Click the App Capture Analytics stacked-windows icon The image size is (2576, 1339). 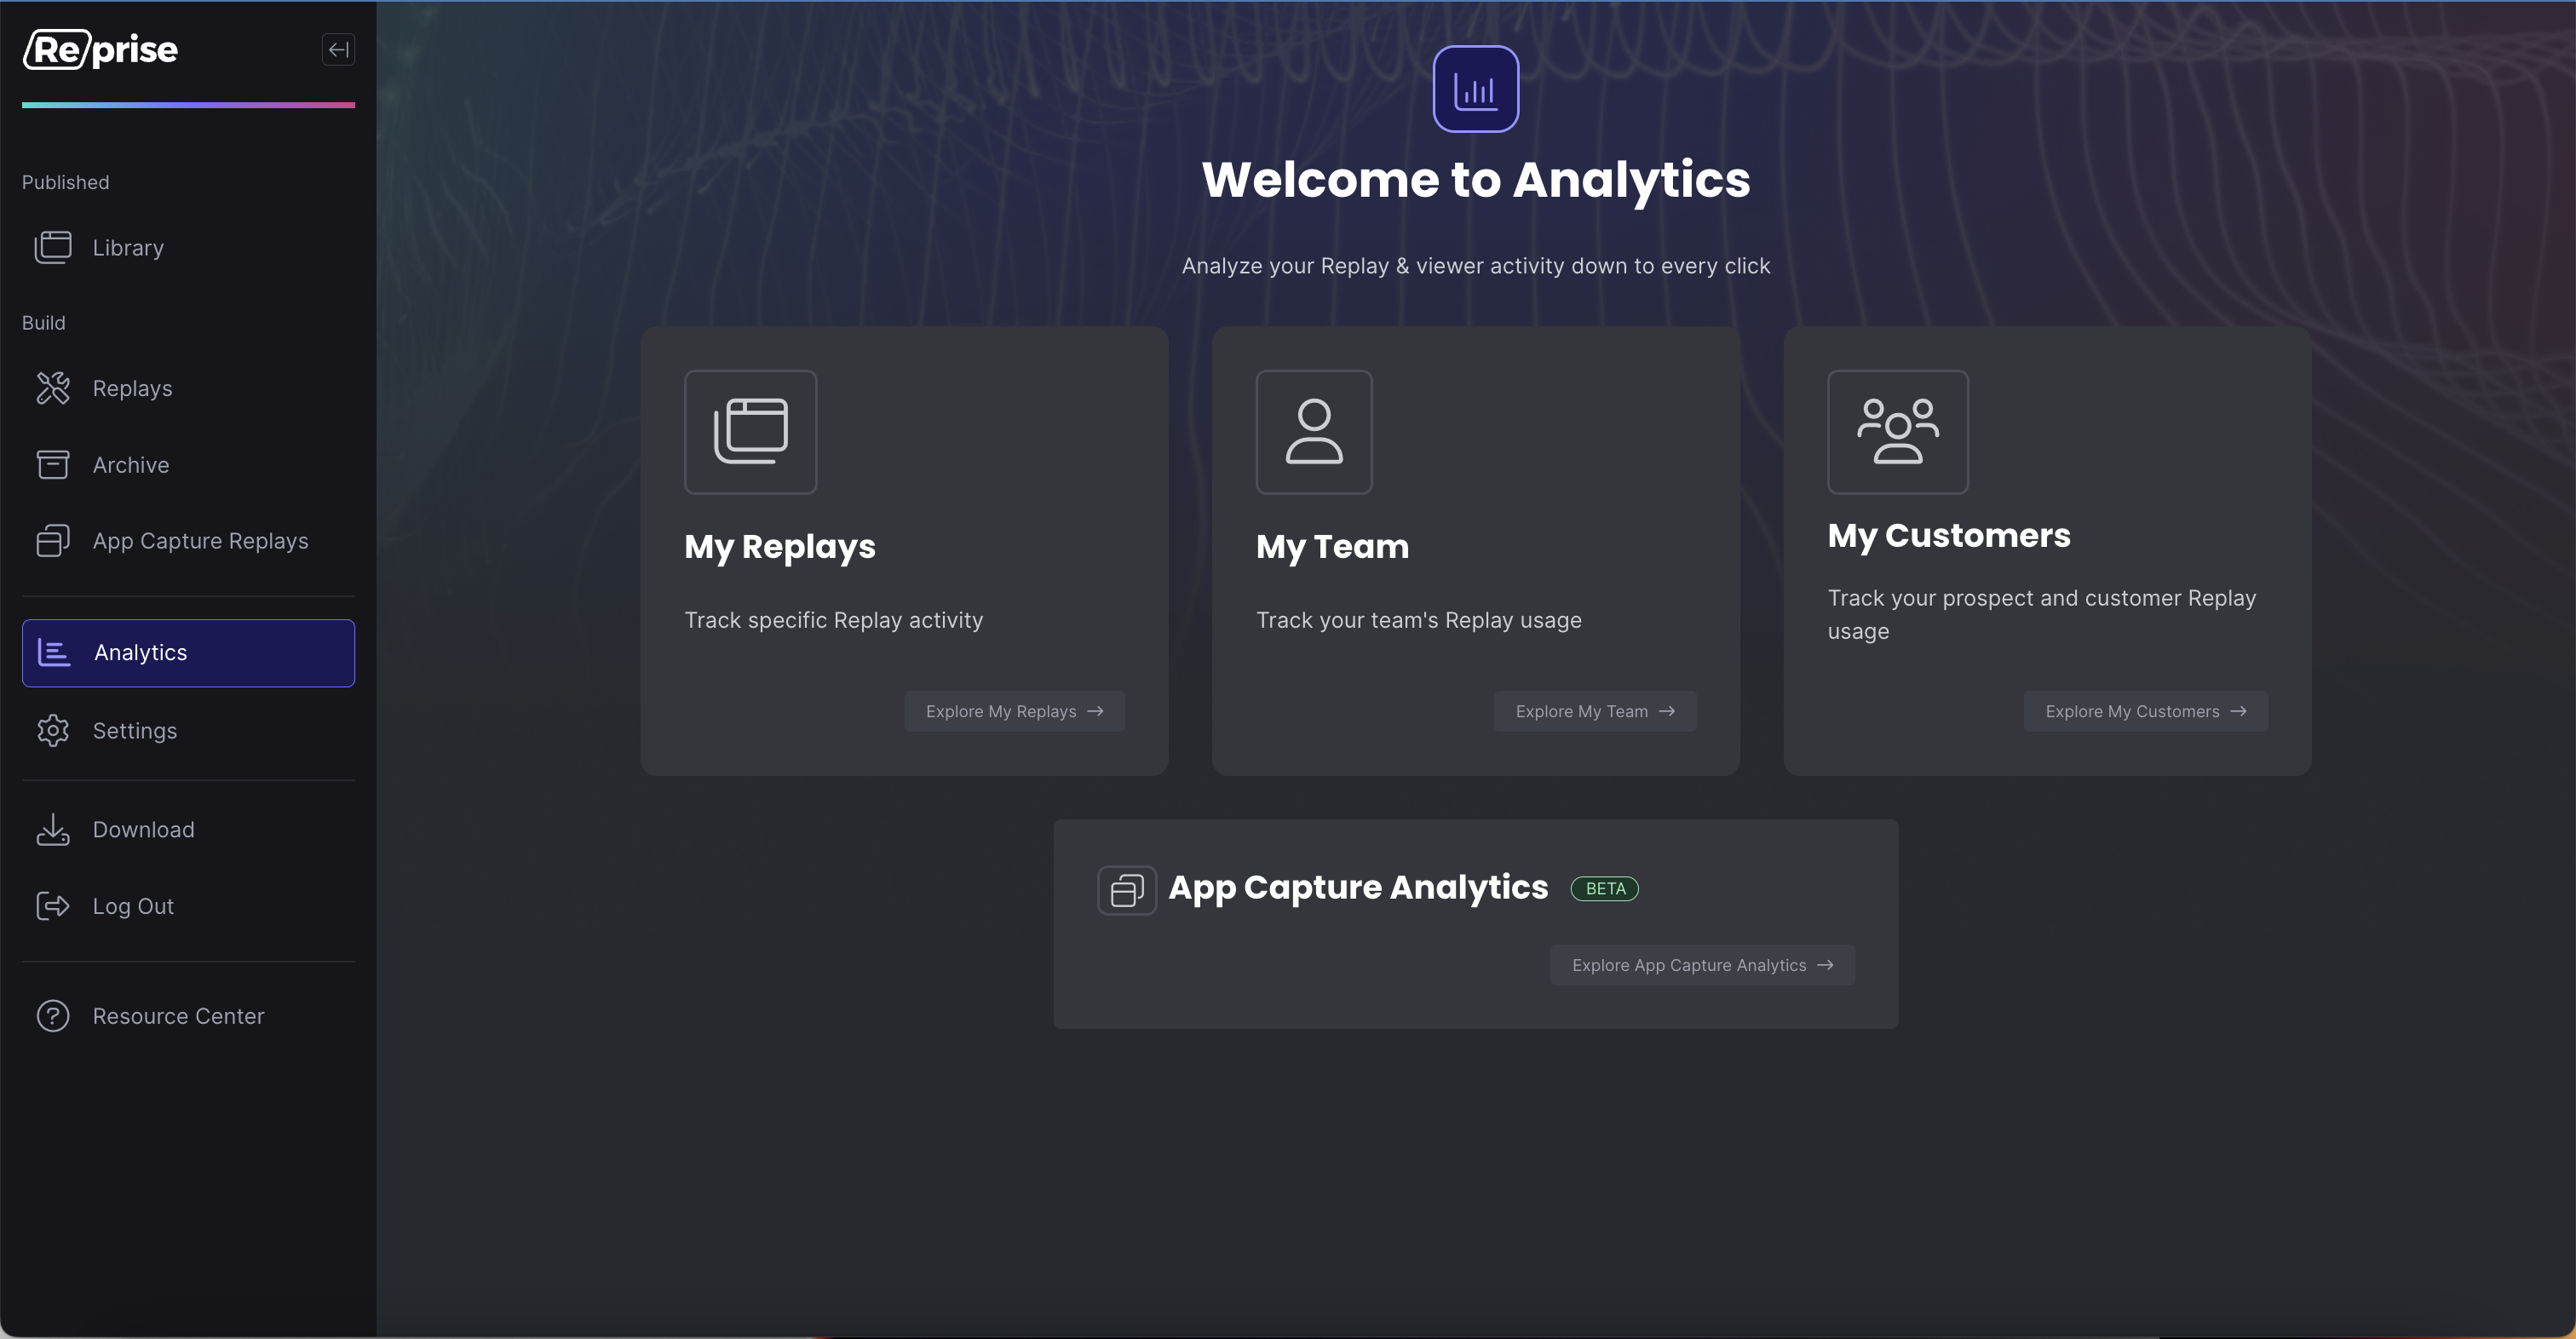1127,889
